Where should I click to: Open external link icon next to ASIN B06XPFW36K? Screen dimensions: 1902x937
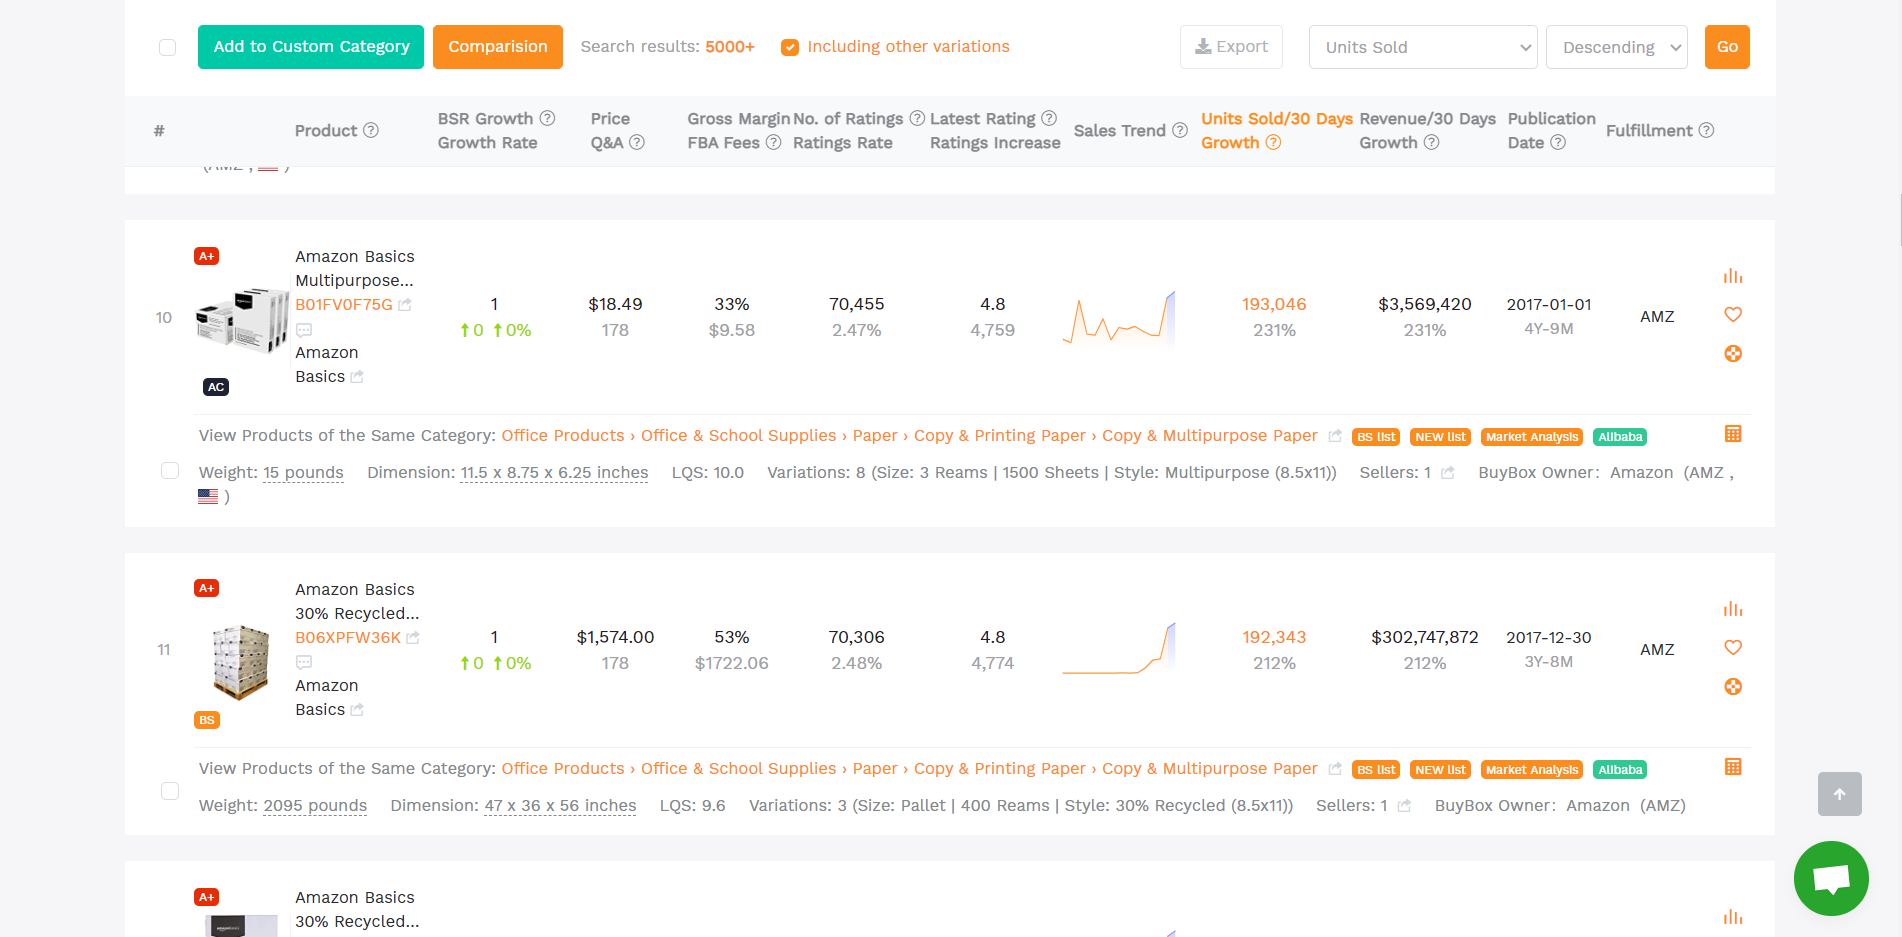pos(413,638)
